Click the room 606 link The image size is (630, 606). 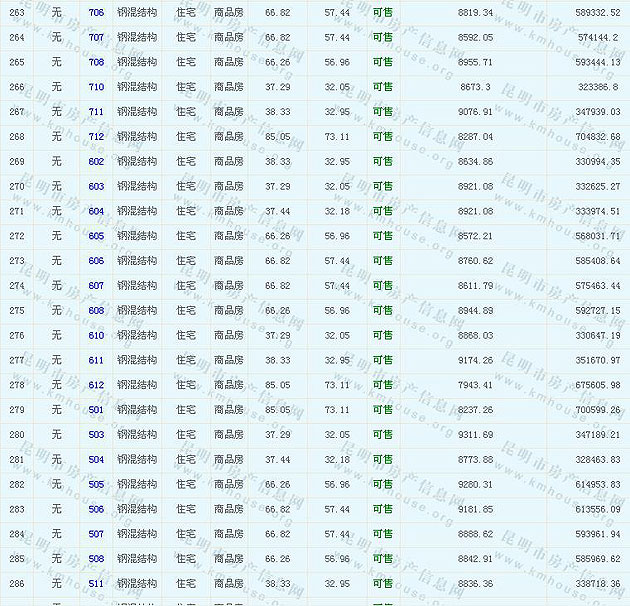click(96, 261)
